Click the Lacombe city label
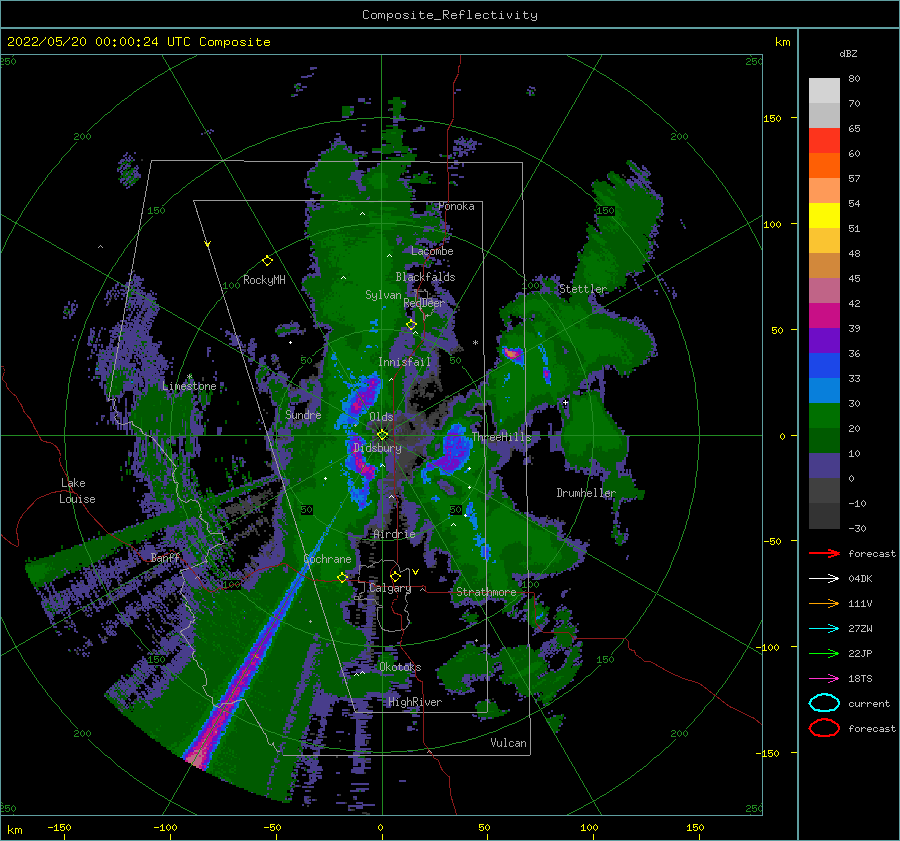900x841 pixels. pyautogui.click(x=432, y=251)
